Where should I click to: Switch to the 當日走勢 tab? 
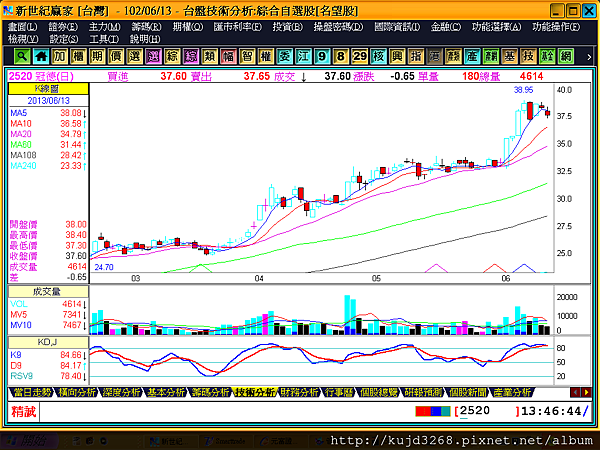click(x=32, y=392)
